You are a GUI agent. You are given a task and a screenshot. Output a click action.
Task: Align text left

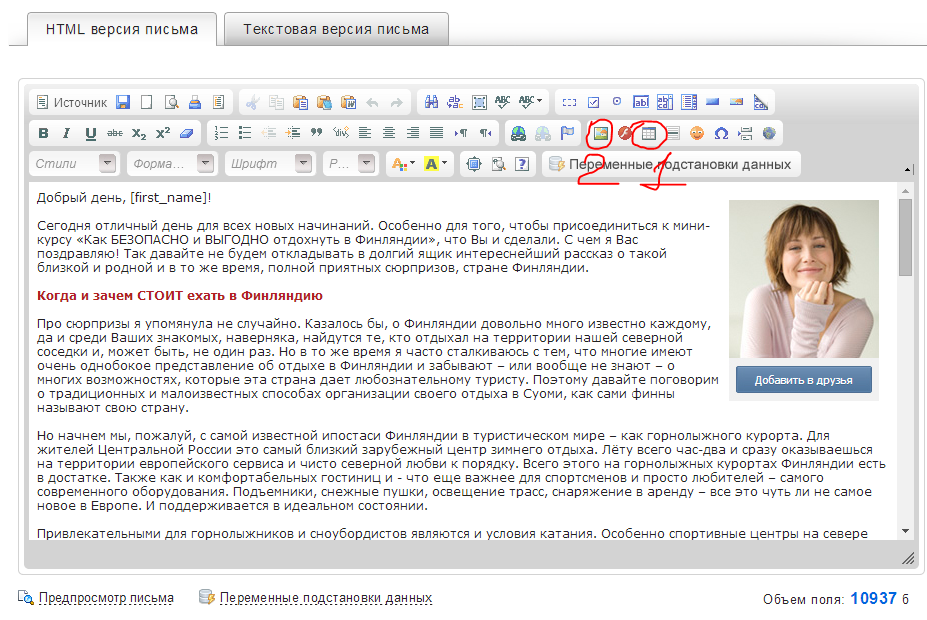point(365,133)
